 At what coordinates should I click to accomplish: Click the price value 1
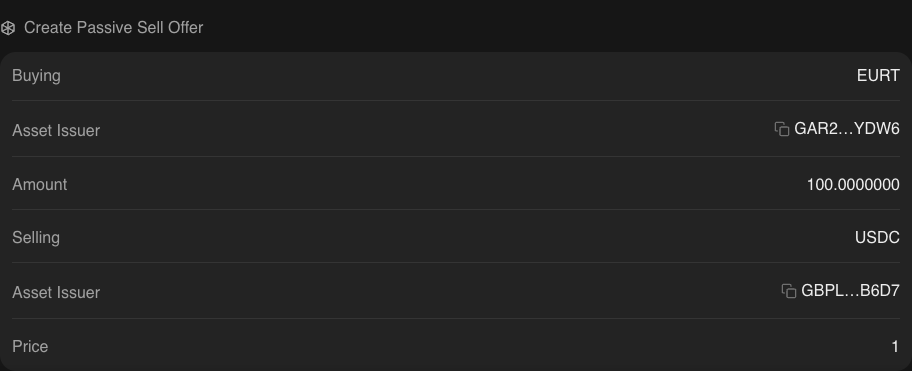click(x=895, y=347)
